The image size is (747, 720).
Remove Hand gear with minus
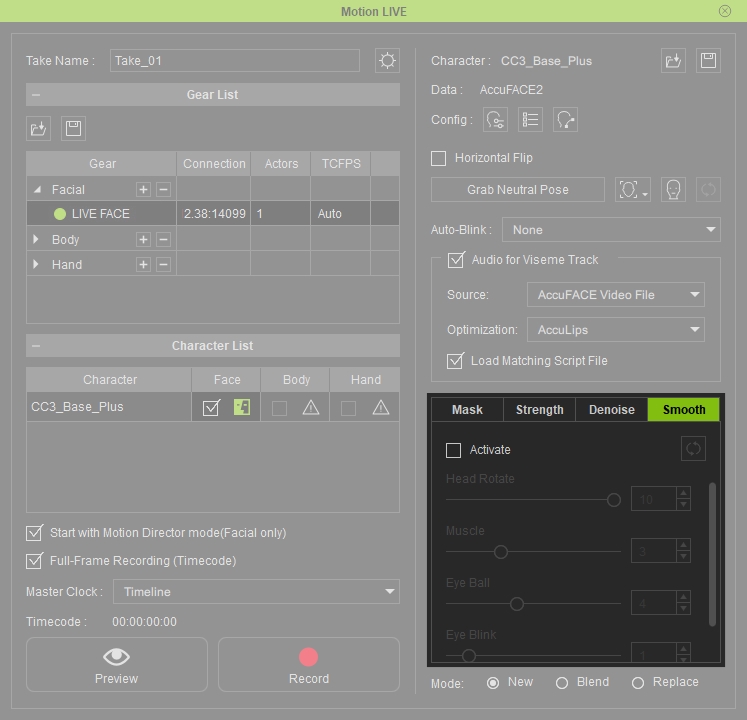click(163, 264)
